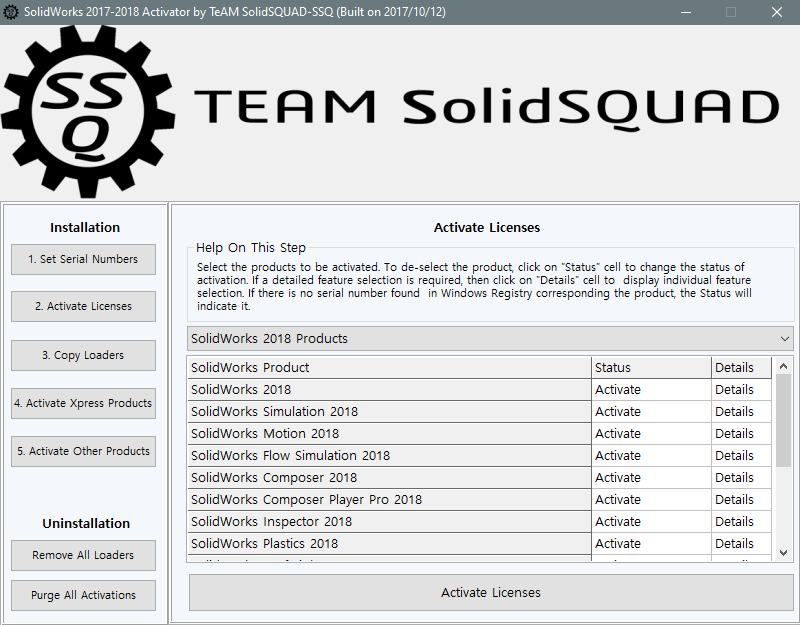Toggle Status for SolidWorks Composer Player Pro 2018

pos(651,499)
